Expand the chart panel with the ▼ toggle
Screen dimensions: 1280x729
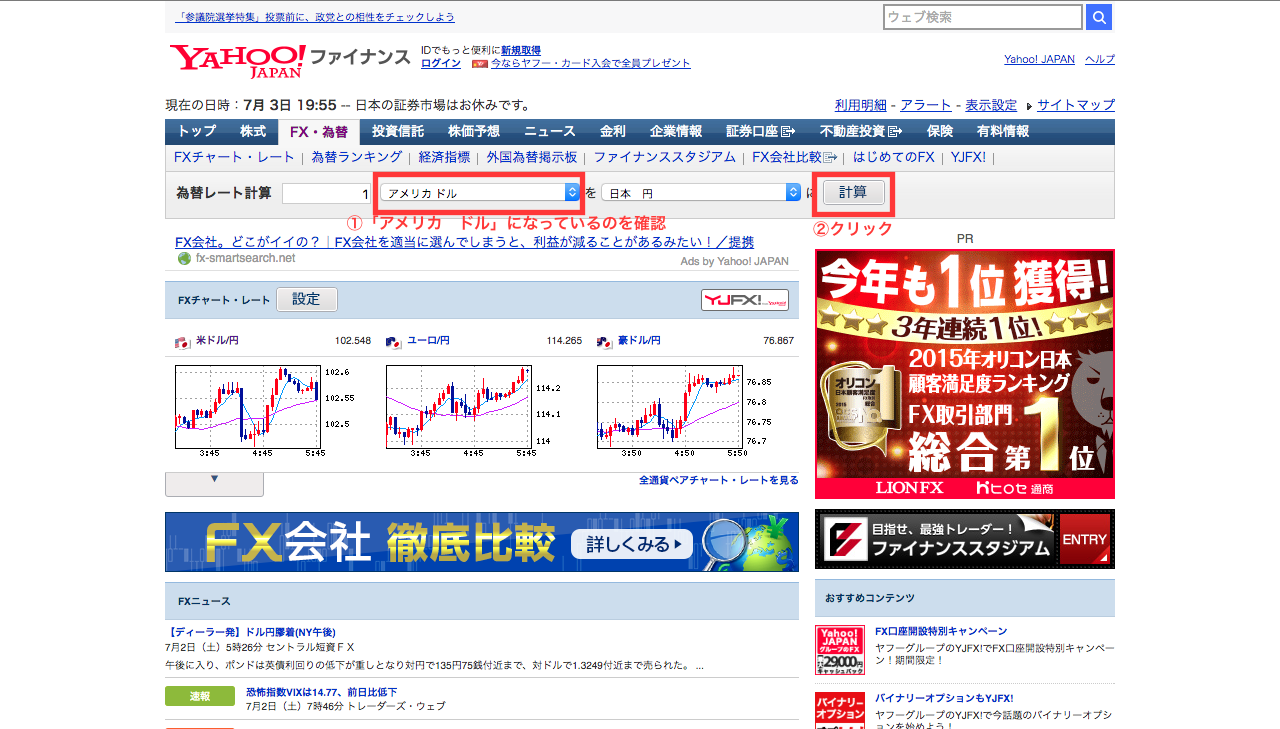coord(214,483)
